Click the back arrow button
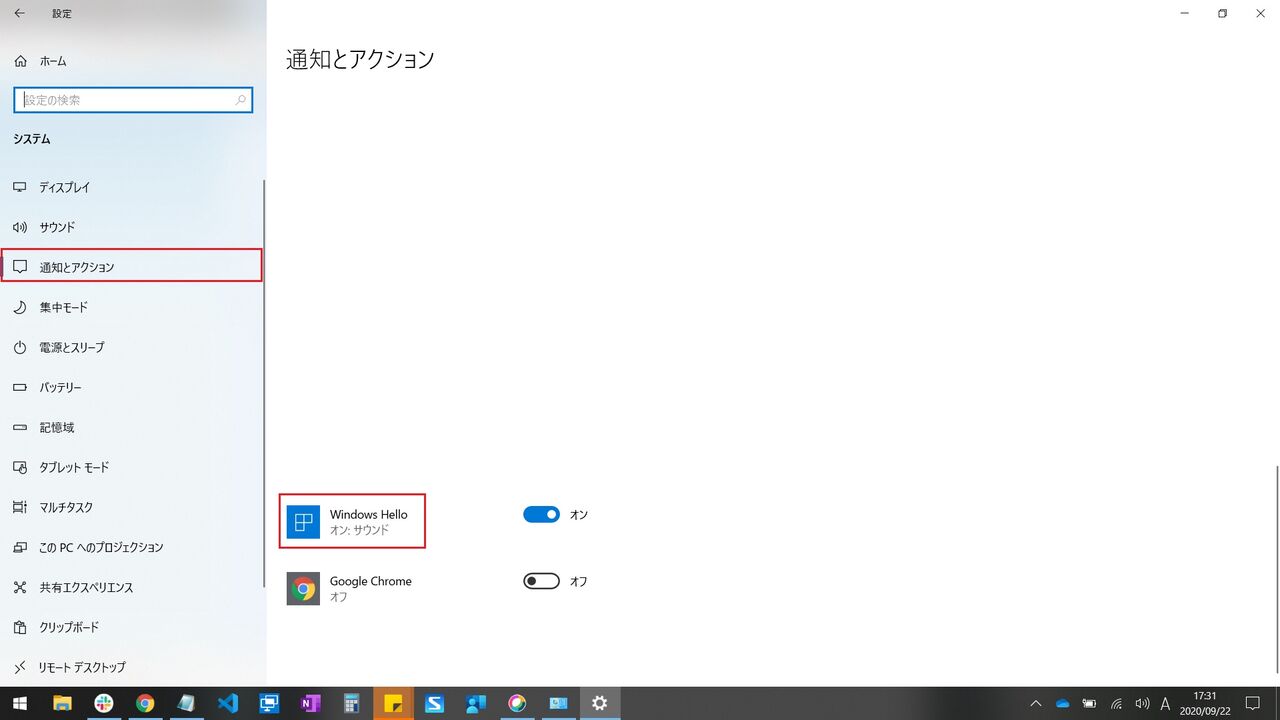Viewport: 1280px width, 720px height. [20, 13]
